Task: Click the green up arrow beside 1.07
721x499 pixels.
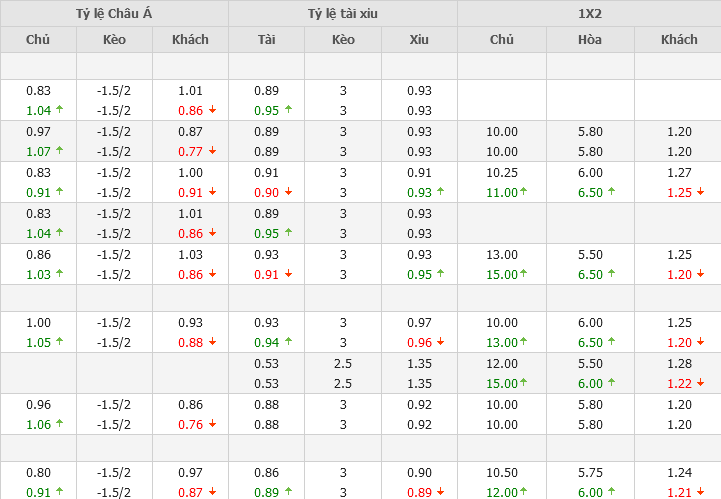Action: click(60, 151)
